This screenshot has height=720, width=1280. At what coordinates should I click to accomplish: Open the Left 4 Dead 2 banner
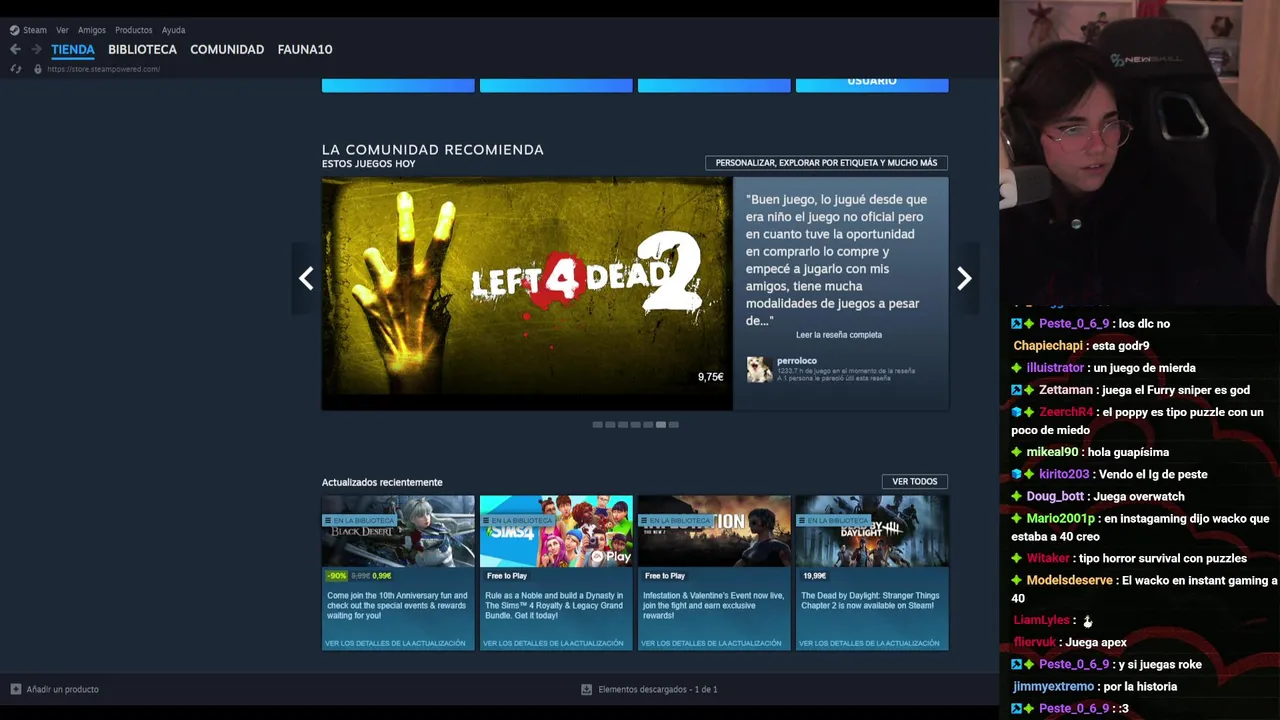(527, 293)
